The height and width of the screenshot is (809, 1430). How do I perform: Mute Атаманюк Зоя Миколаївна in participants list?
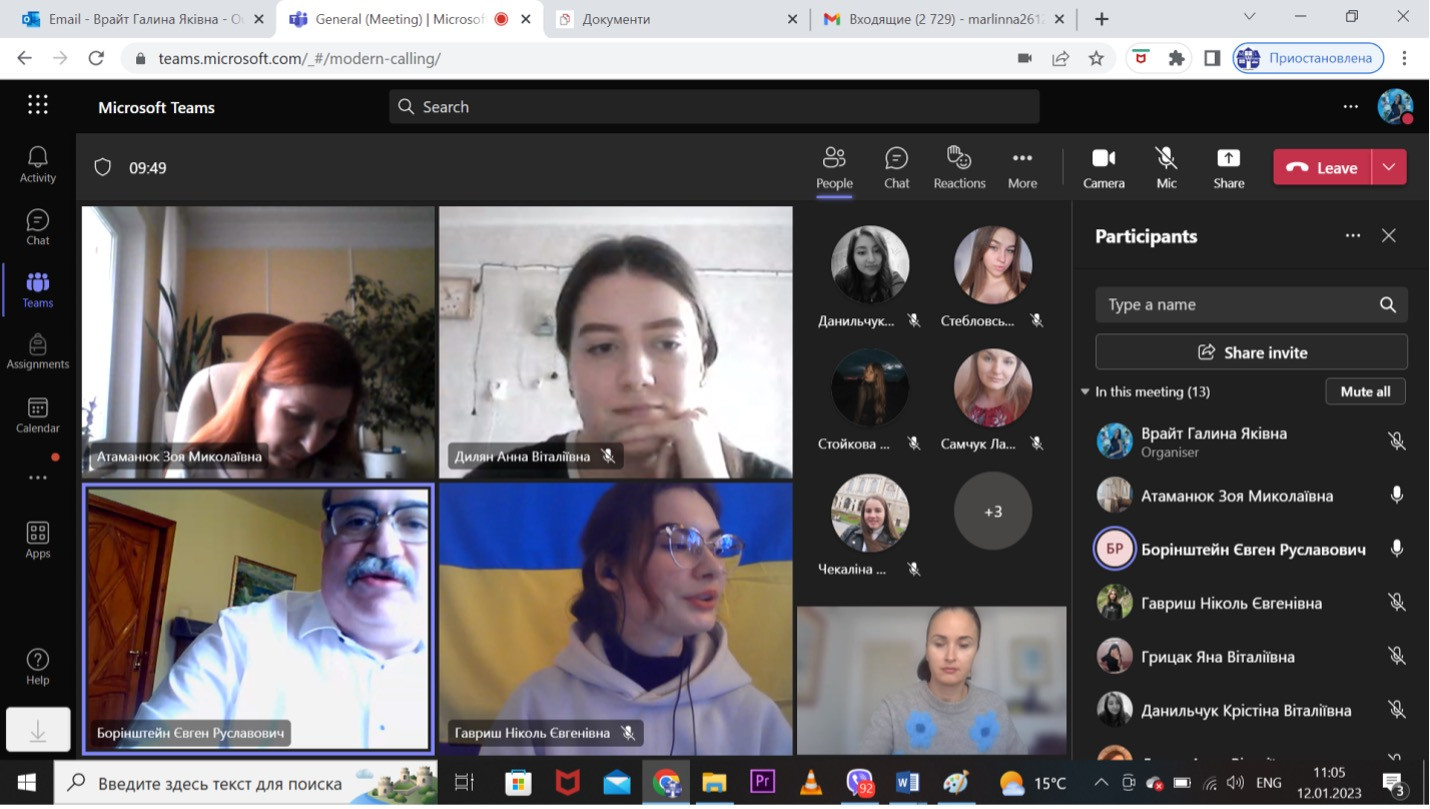coord(1396,495)
